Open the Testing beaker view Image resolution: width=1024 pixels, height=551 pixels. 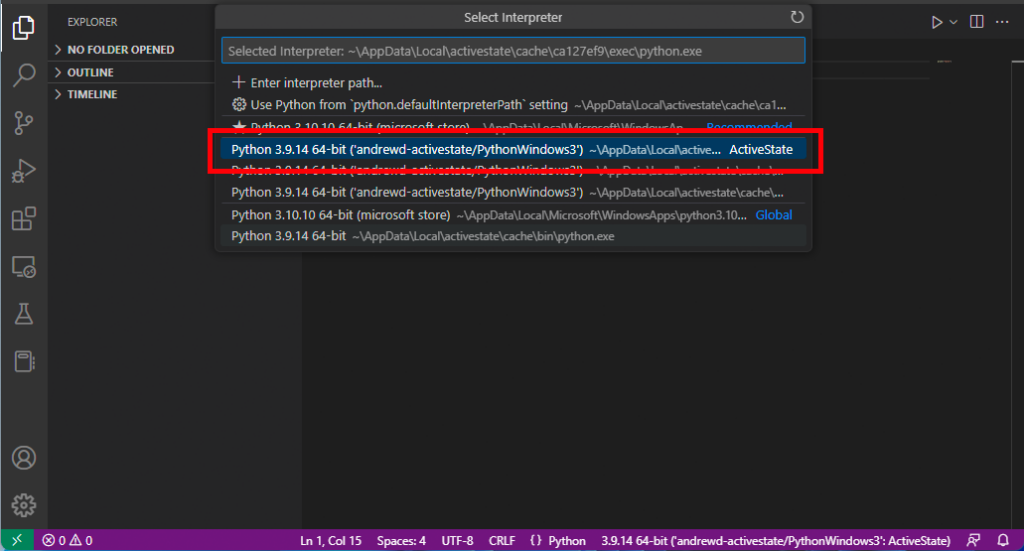point(24,314)
